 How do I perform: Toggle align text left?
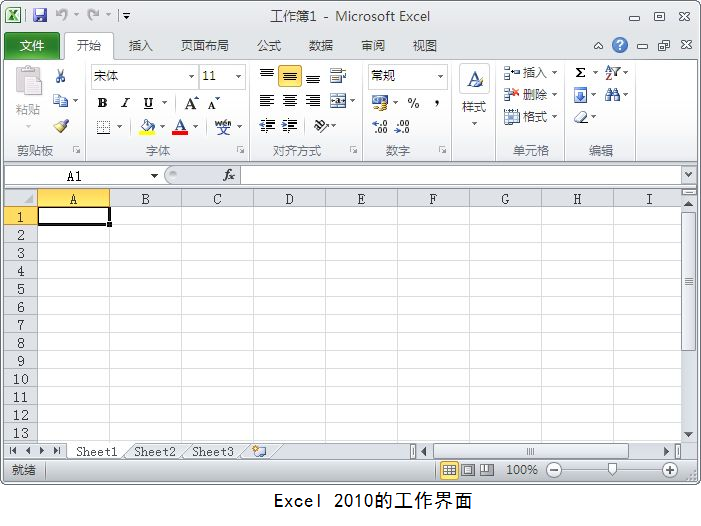coord(267,101)
